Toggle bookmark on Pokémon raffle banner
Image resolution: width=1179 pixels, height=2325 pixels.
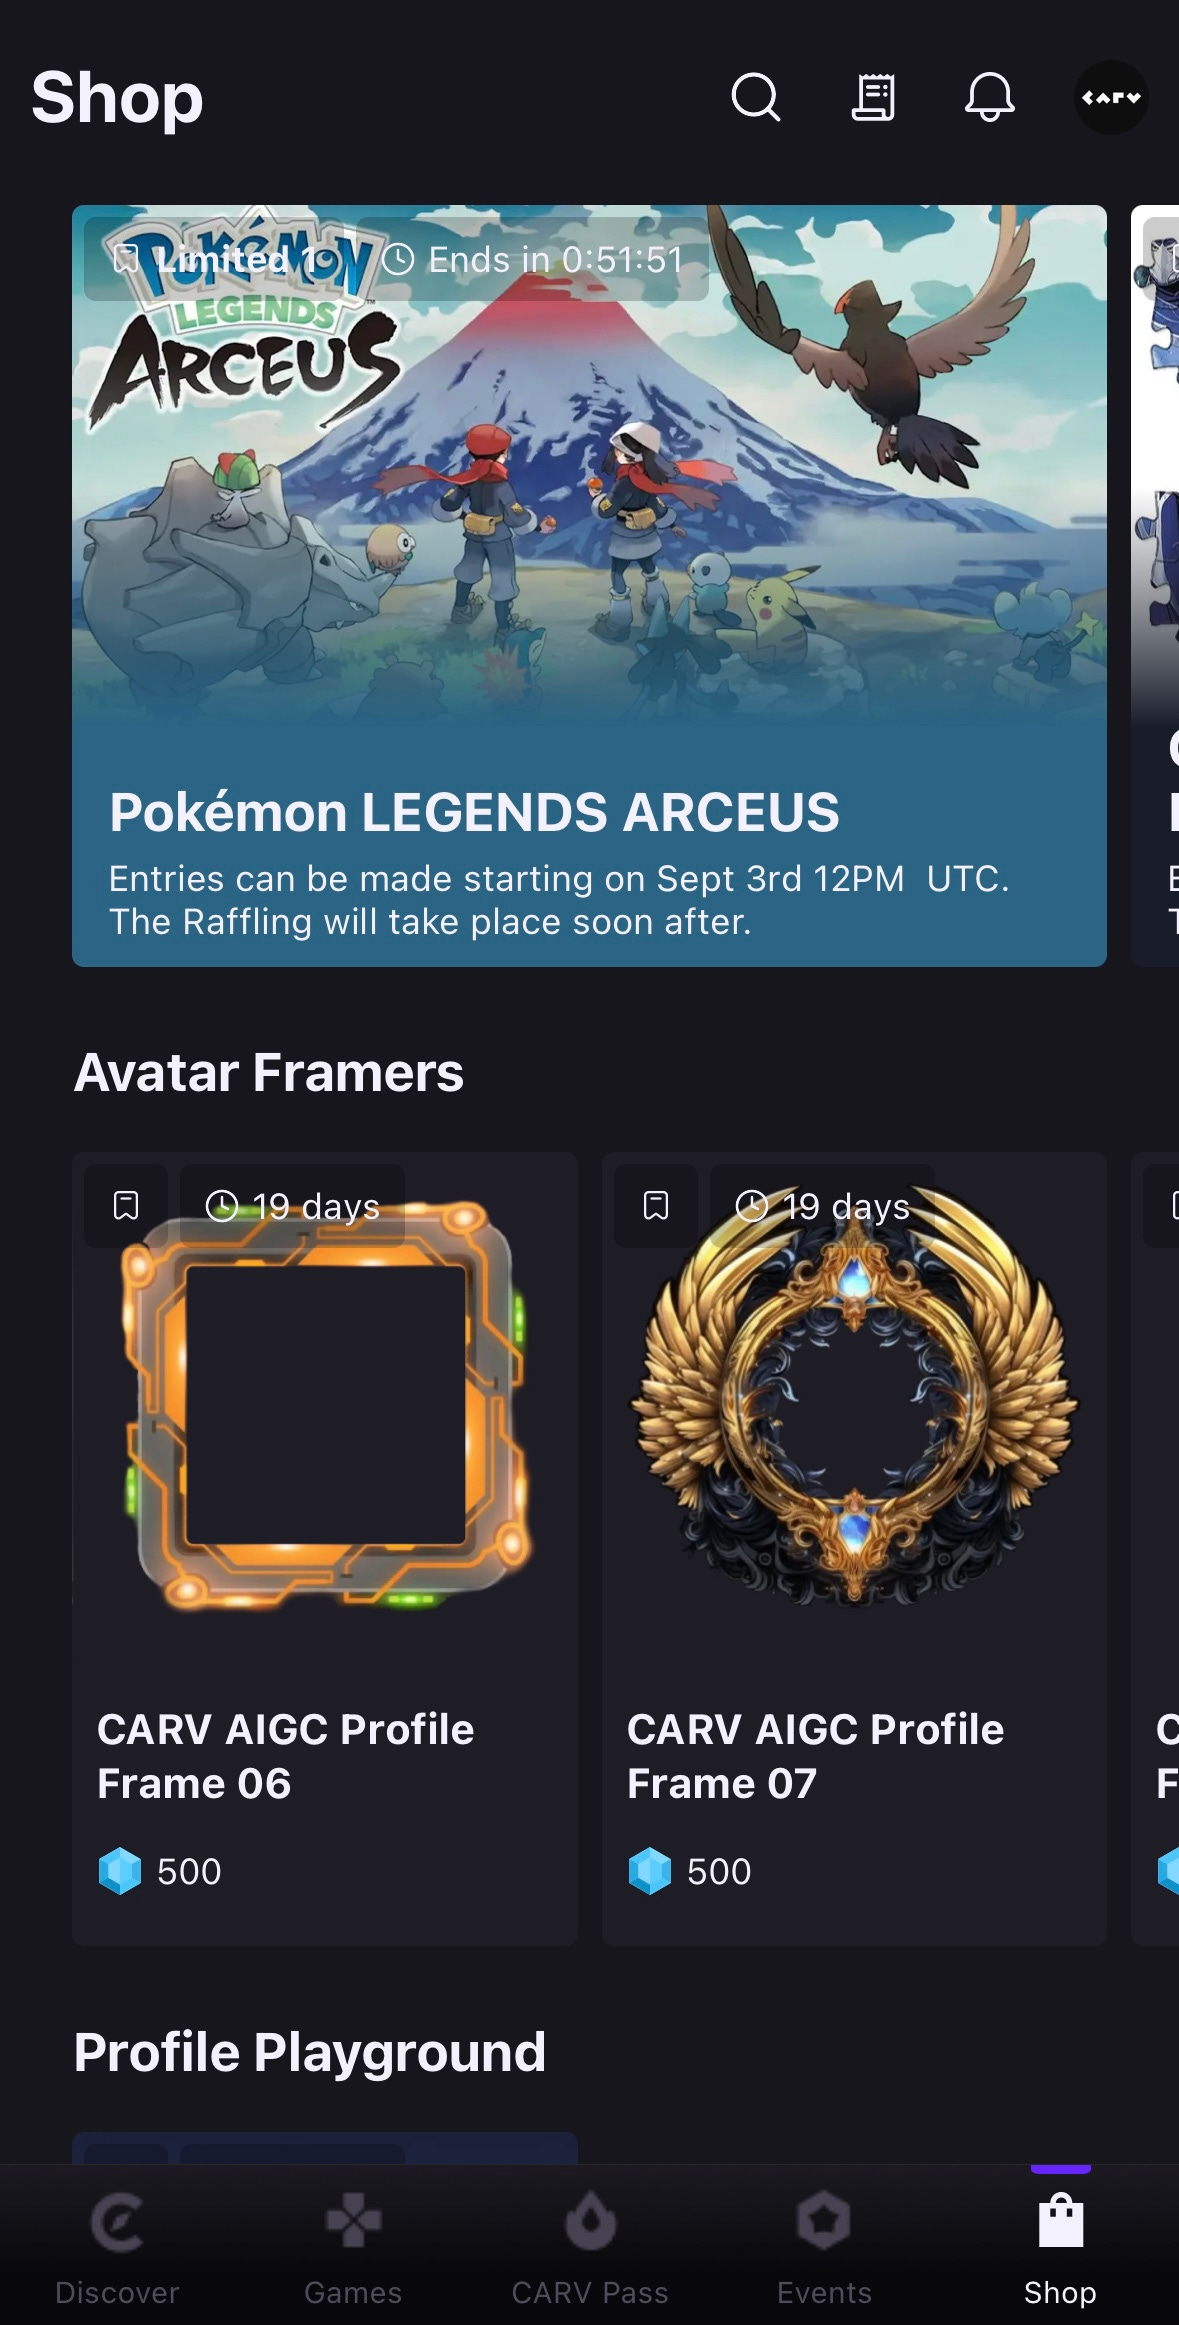pyautogui.click(x=126, y=260)
